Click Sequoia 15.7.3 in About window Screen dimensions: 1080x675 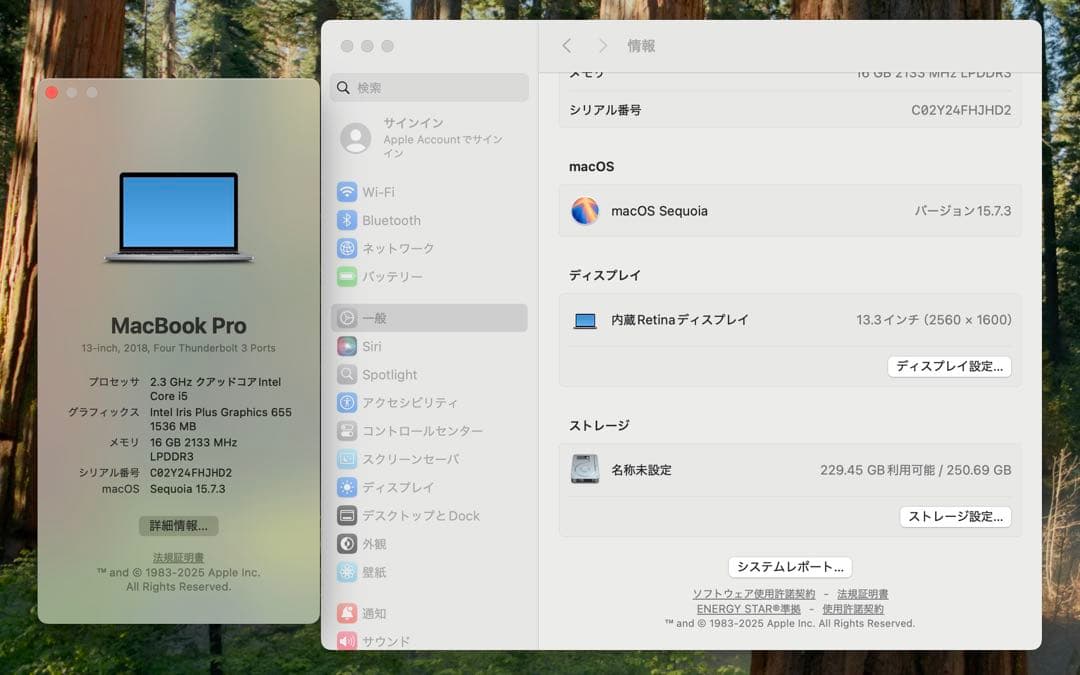pos(187,489)
